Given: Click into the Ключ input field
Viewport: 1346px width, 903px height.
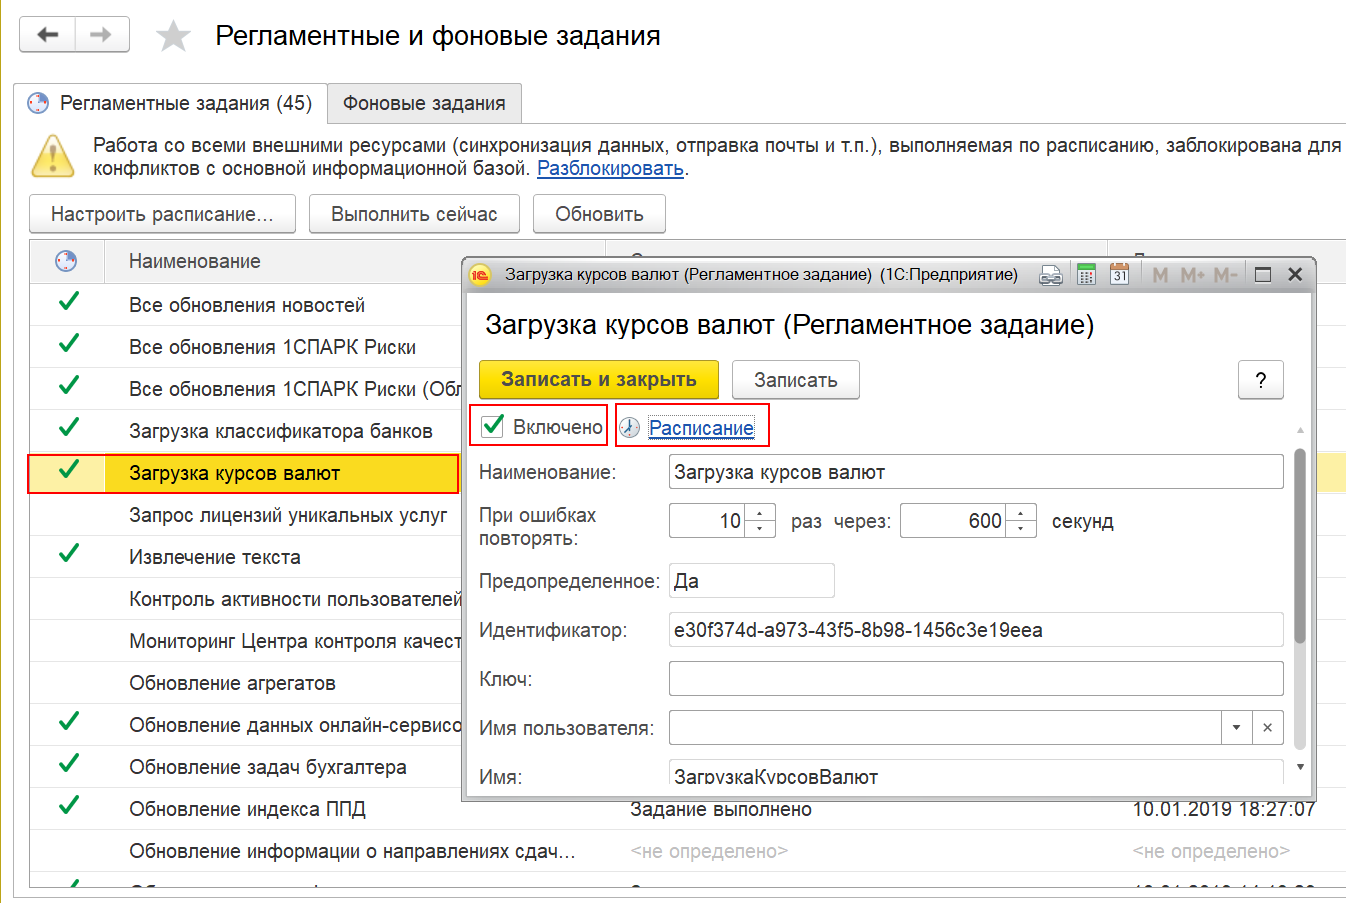Looking at the screenshot, I should [x=976, y=679].
